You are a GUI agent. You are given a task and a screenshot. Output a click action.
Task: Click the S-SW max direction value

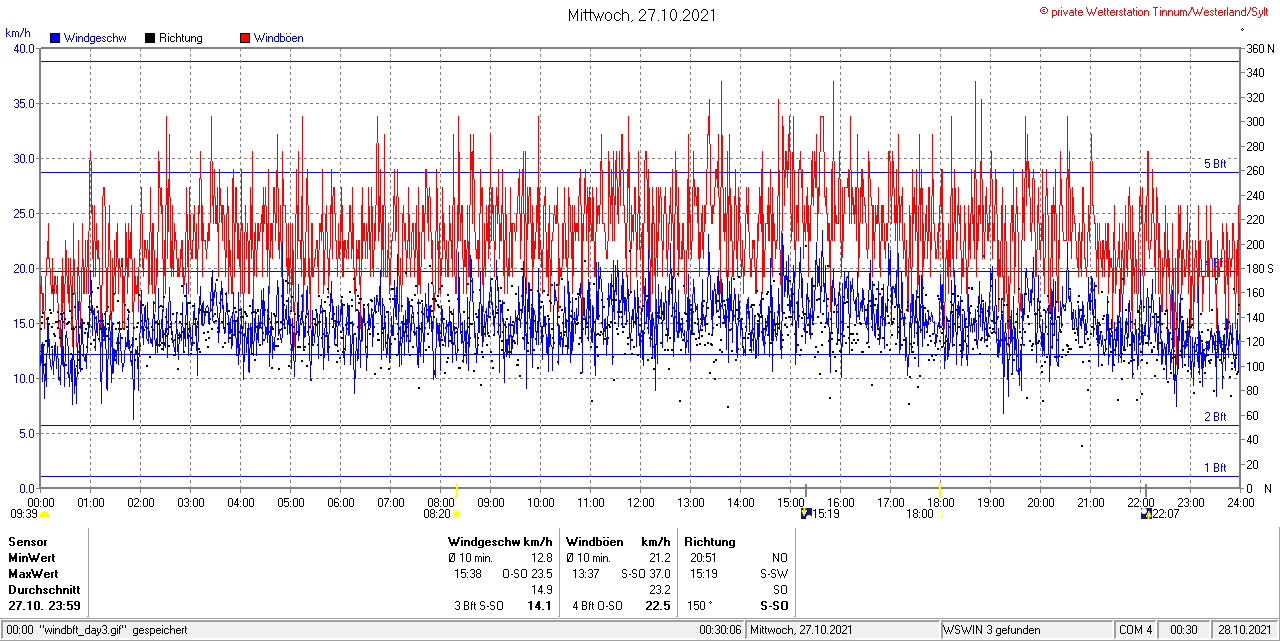(774, 574)
